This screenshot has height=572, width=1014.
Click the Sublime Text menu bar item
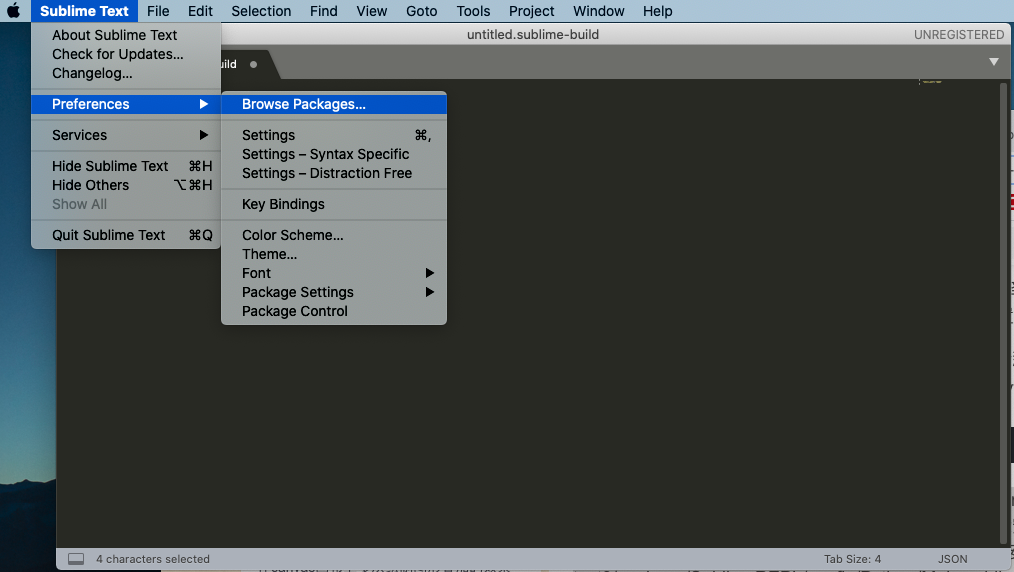pos(84,11)
